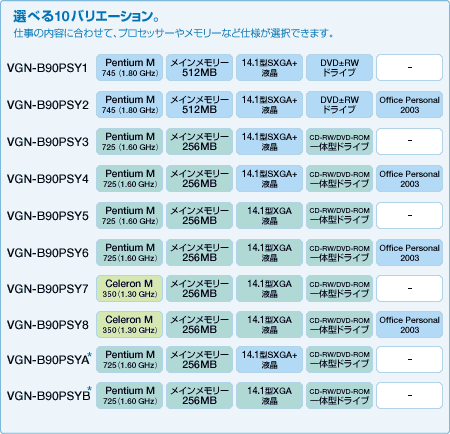Click the 14.1型SXGA+ display cell for VGN-B90PSY1

tap(269, 68)
